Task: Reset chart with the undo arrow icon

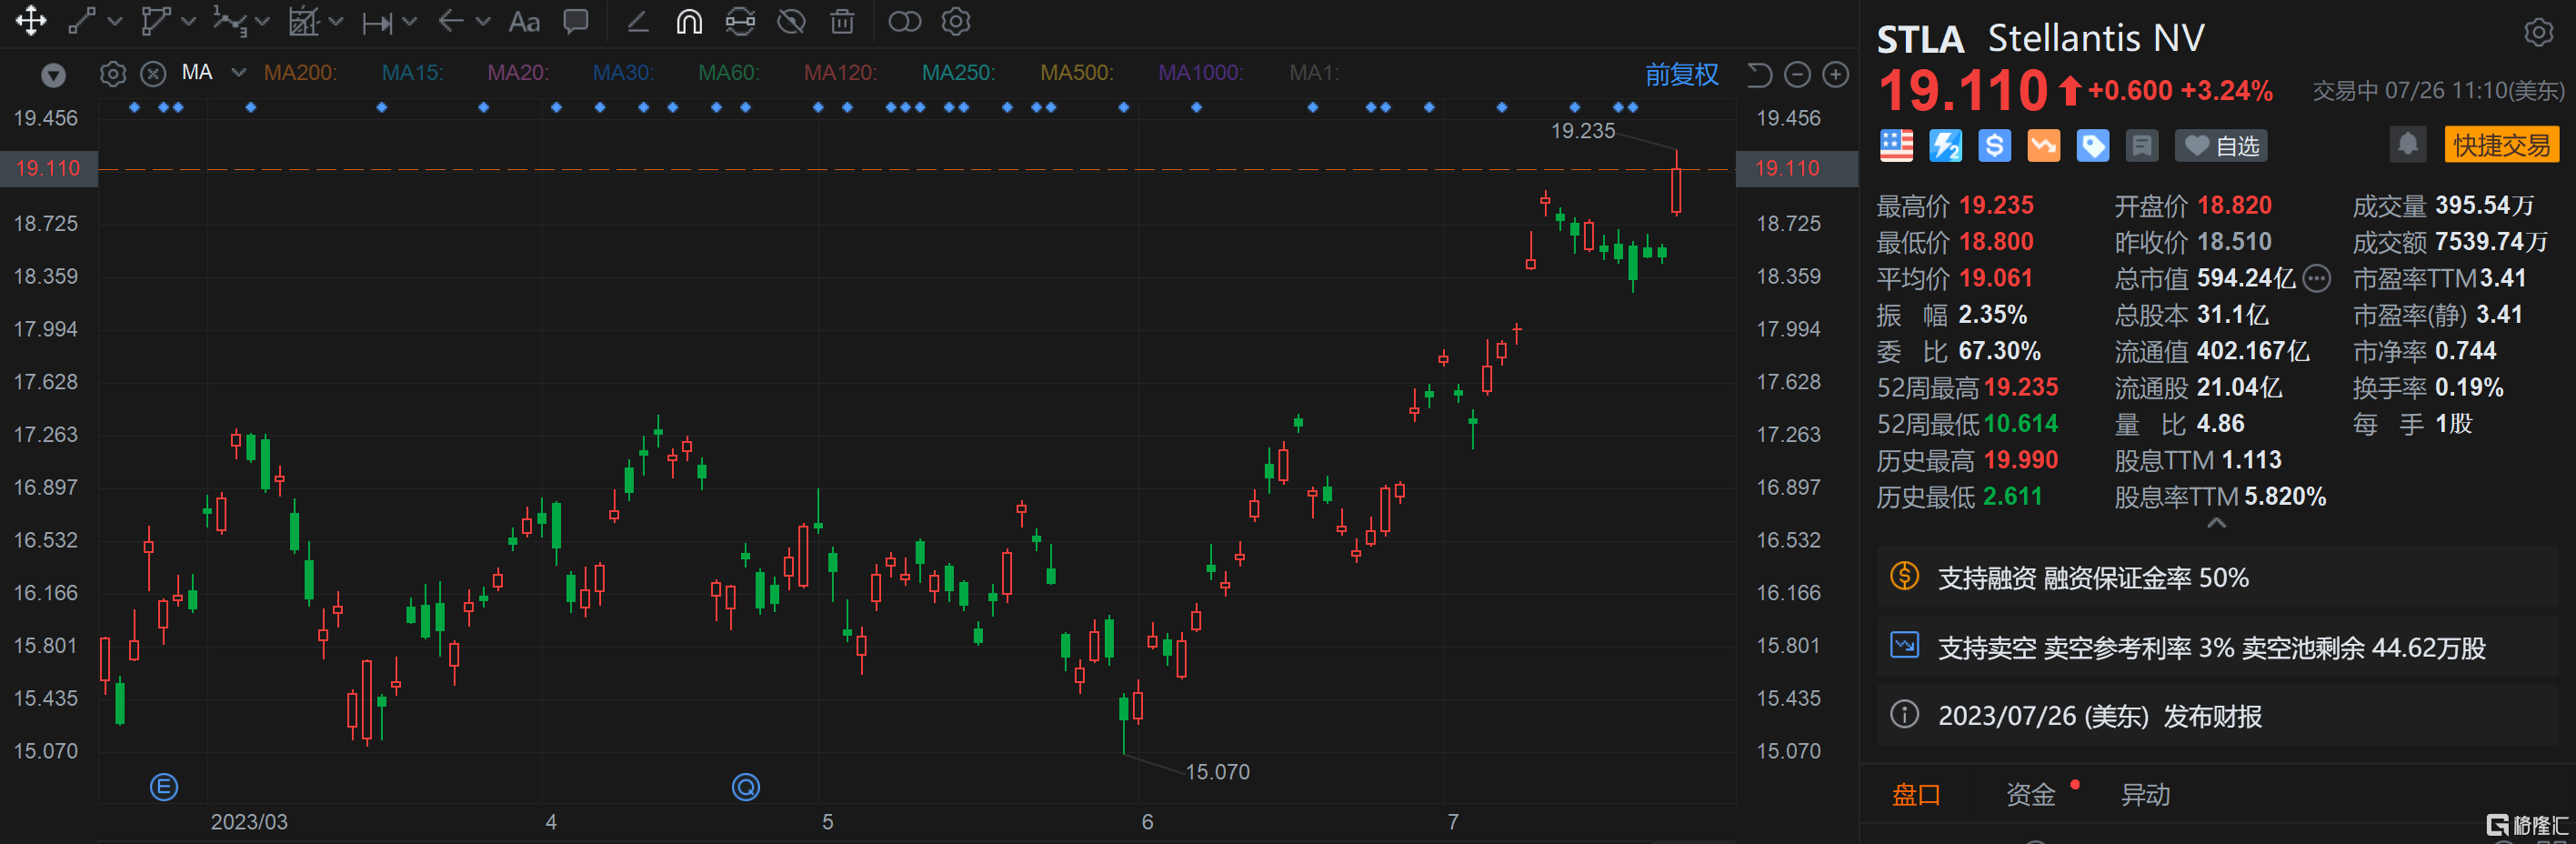Action: tap(1759, 74)
